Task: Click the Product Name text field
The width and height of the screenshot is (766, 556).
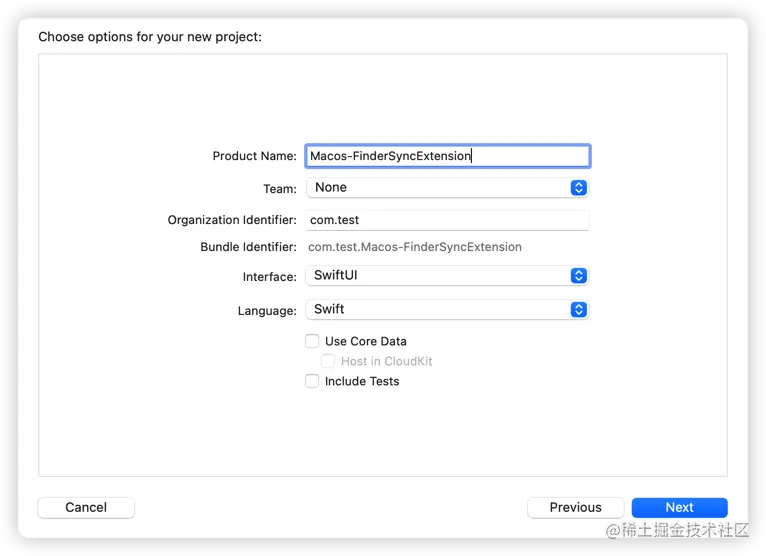Action: tap(447, 156)
